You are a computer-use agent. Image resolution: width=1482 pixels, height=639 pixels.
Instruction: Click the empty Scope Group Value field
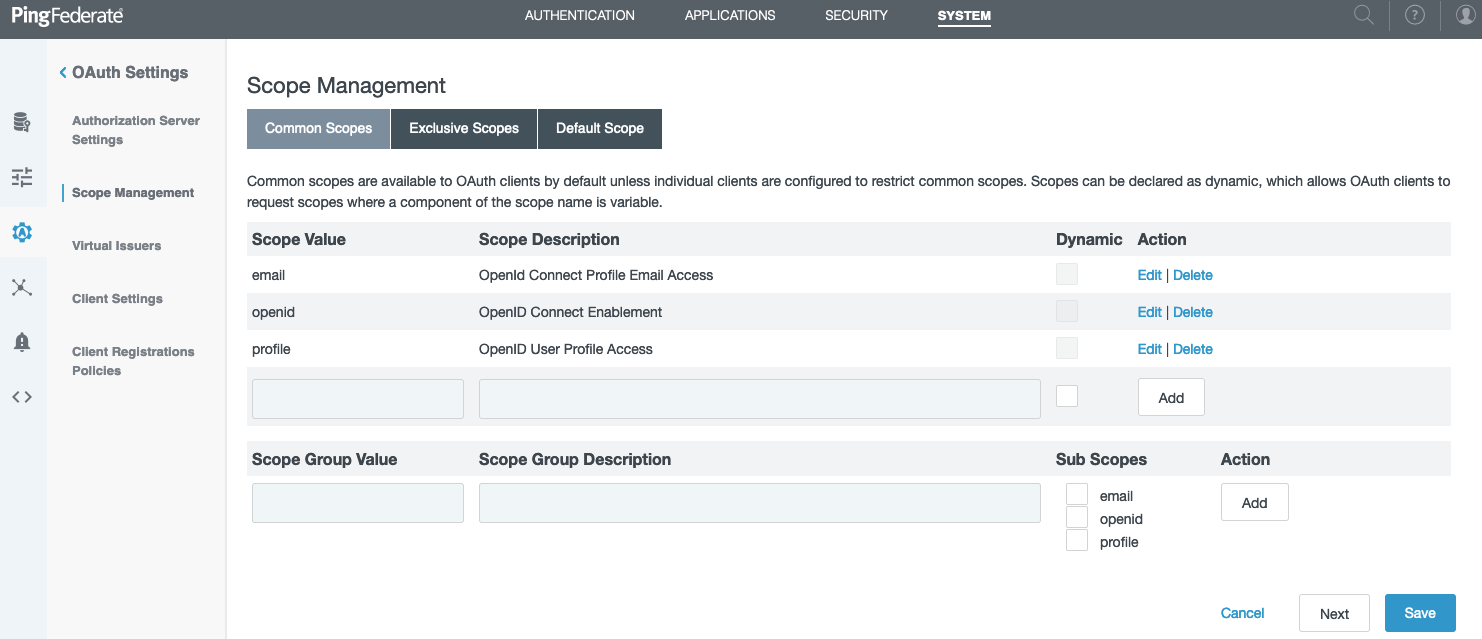point(357,502)
